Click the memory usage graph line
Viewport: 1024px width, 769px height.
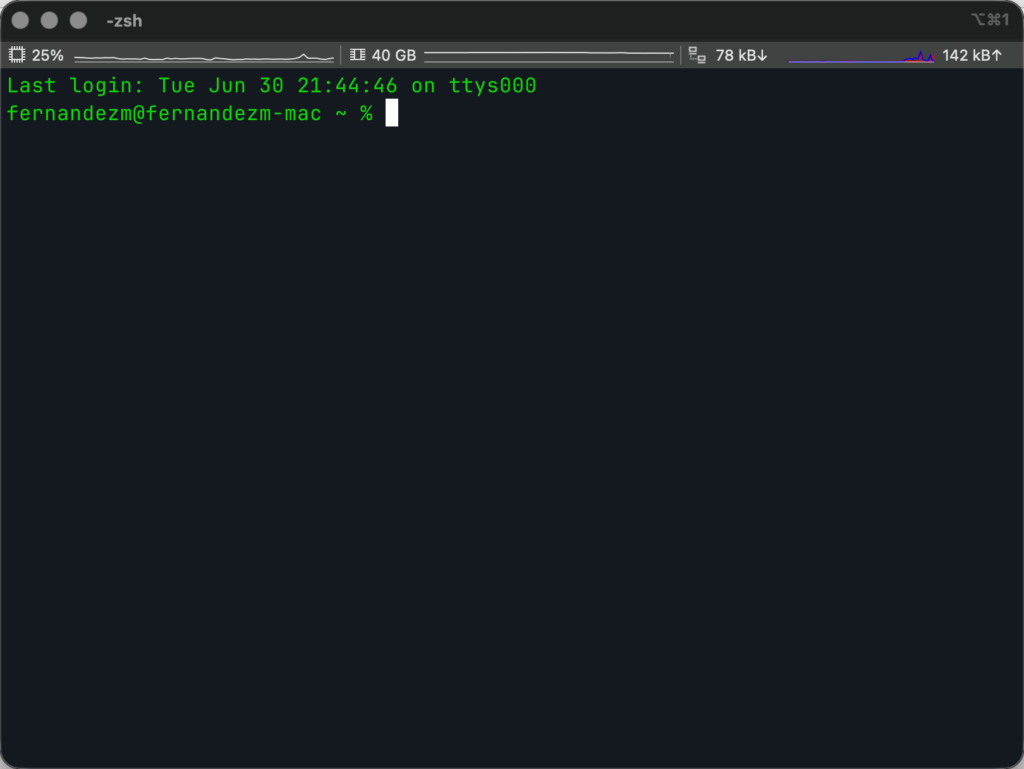(549, 57)
